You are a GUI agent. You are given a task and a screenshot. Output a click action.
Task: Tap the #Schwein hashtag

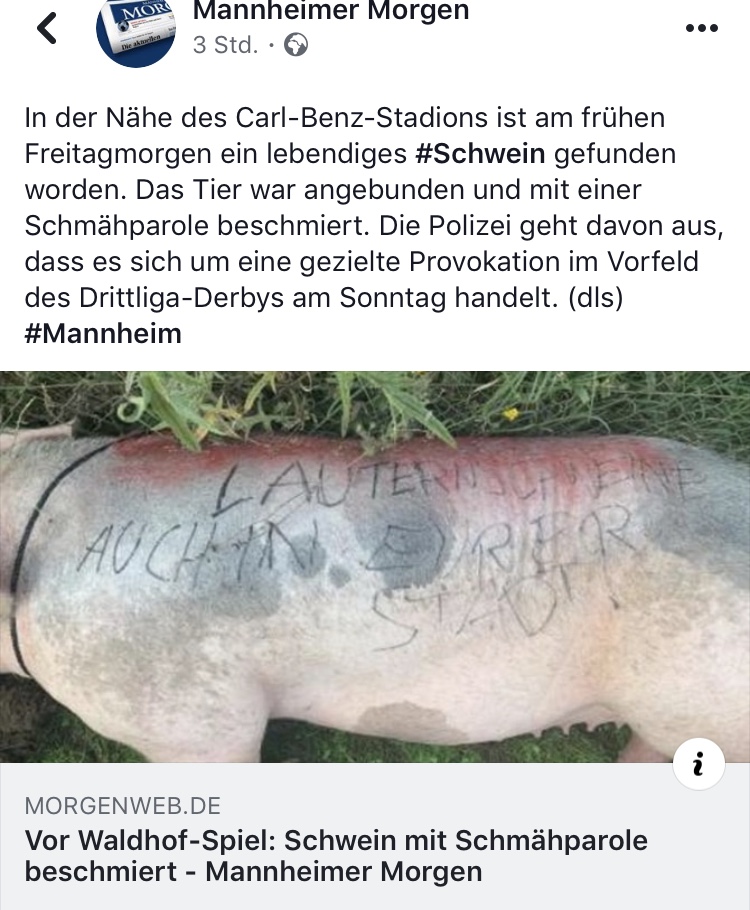[x=481, y=154]
